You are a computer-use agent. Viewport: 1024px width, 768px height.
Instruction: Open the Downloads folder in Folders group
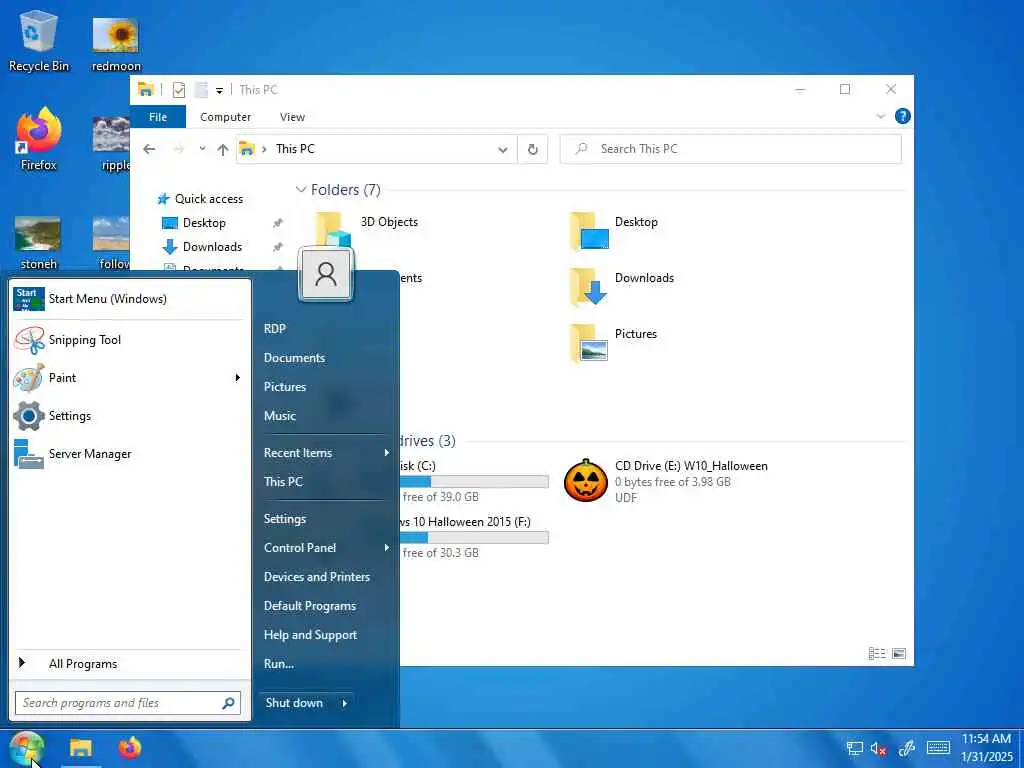pyautogui.click(x=622, y=286)
